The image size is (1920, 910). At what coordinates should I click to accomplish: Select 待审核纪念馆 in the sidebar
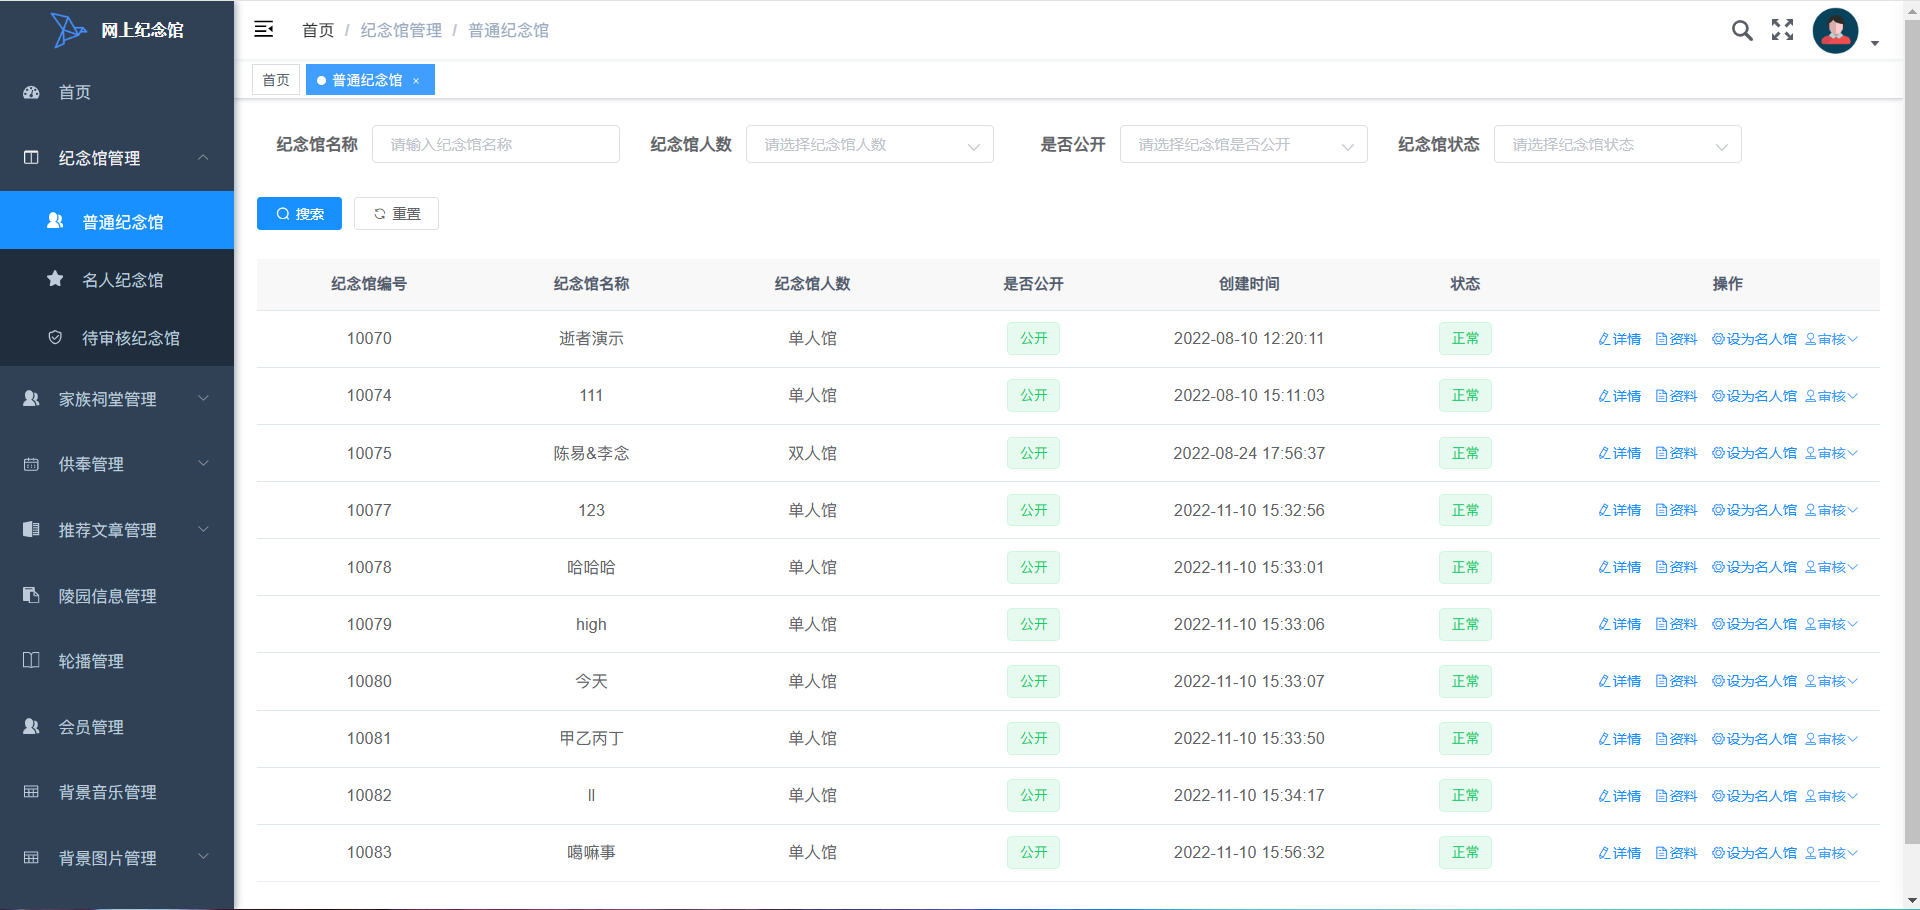click(x=117, y=337)
